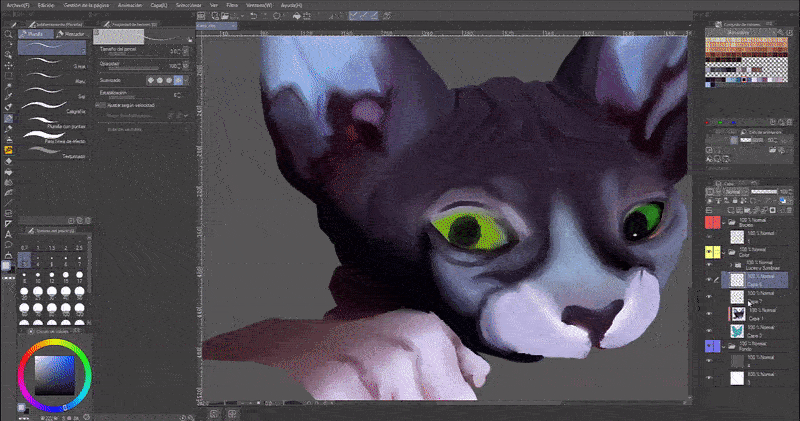
Task: Collapse the Color layer folder
Action: pyautogui.click(x=724, y=252)
